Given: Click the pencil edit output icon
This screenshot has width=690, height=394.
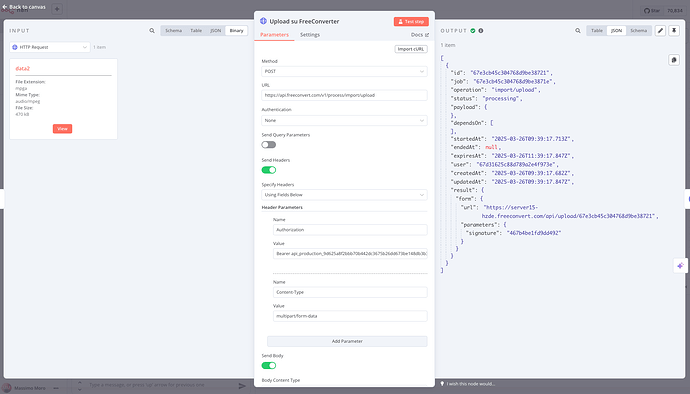Looking at the screenshot, I should (660, 31).
